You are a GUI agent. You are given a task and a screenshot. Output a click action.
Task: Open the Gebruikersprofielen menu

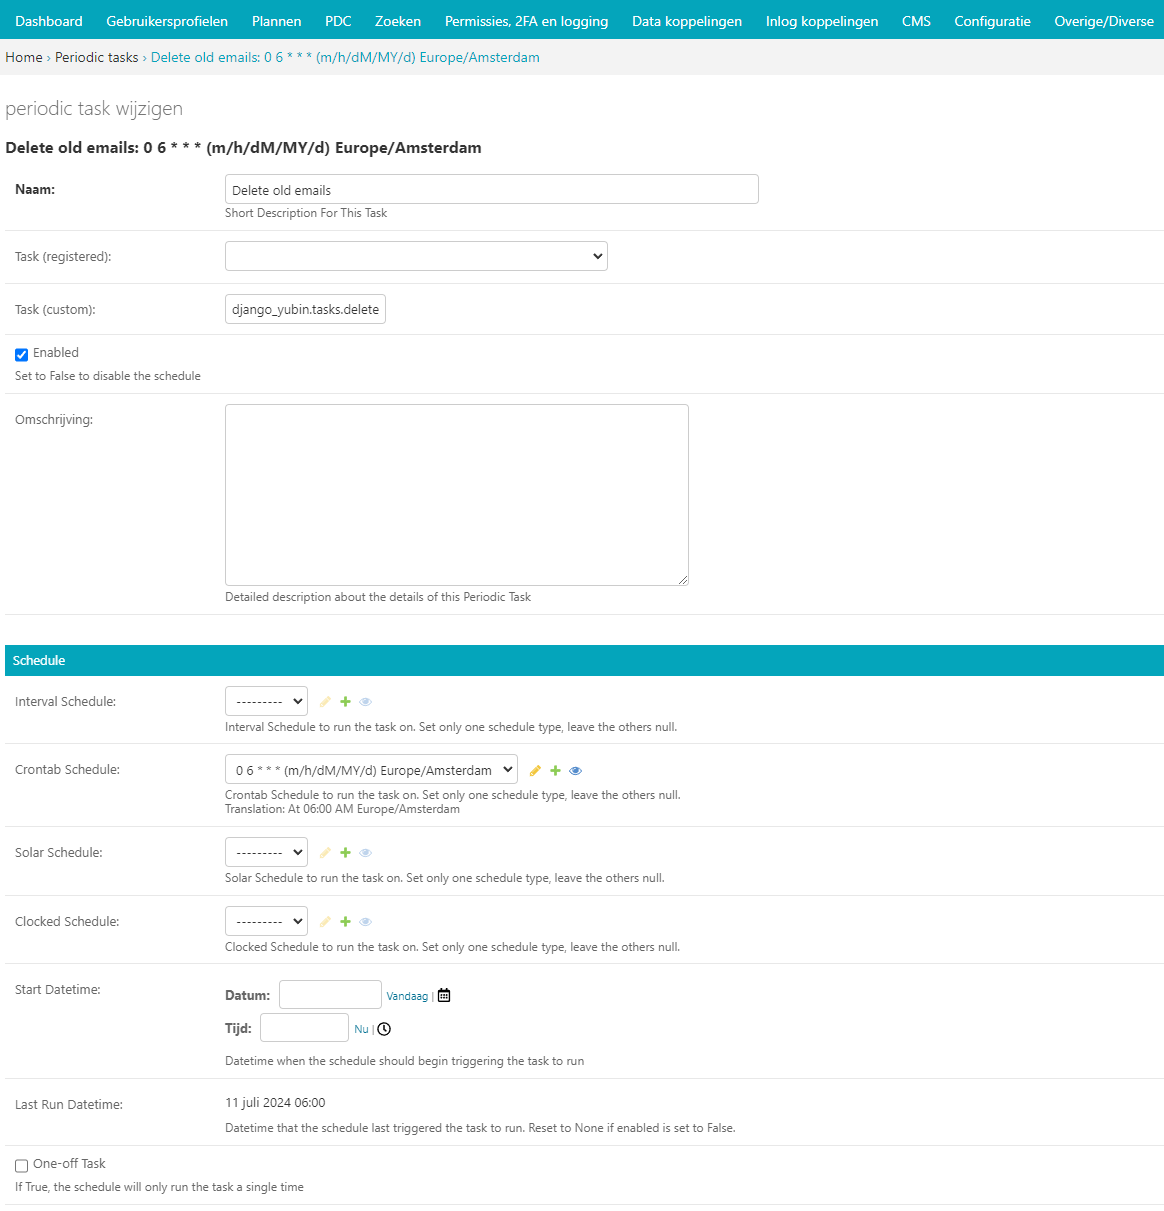point(167,21)
